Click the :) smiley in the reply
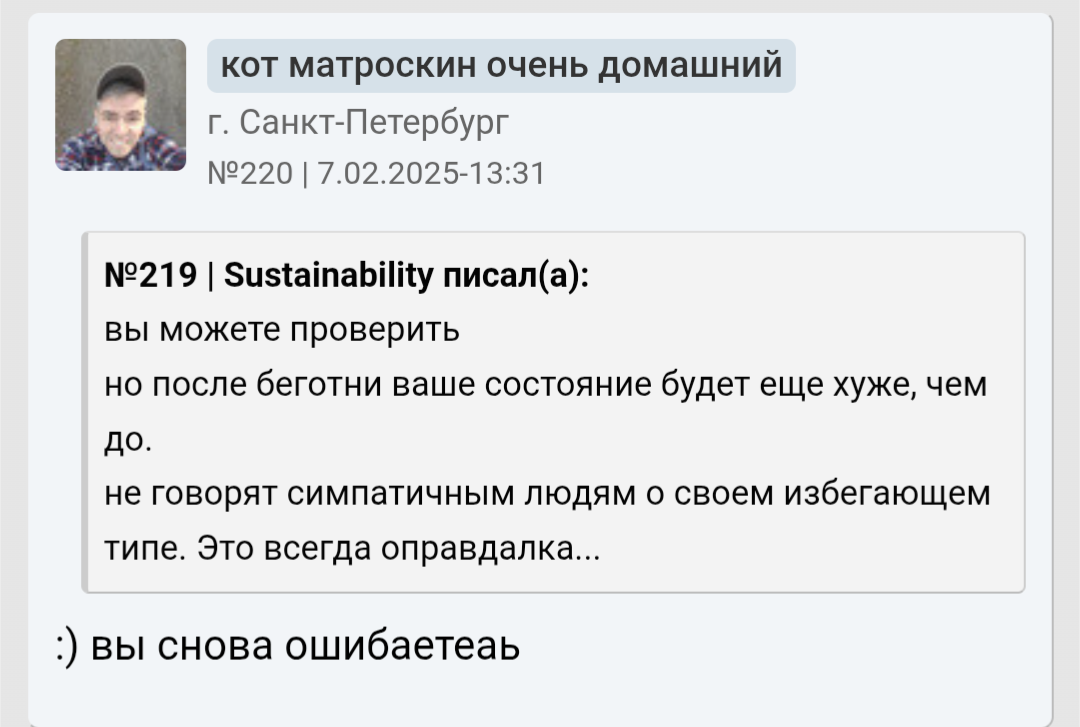 point(67,648)
